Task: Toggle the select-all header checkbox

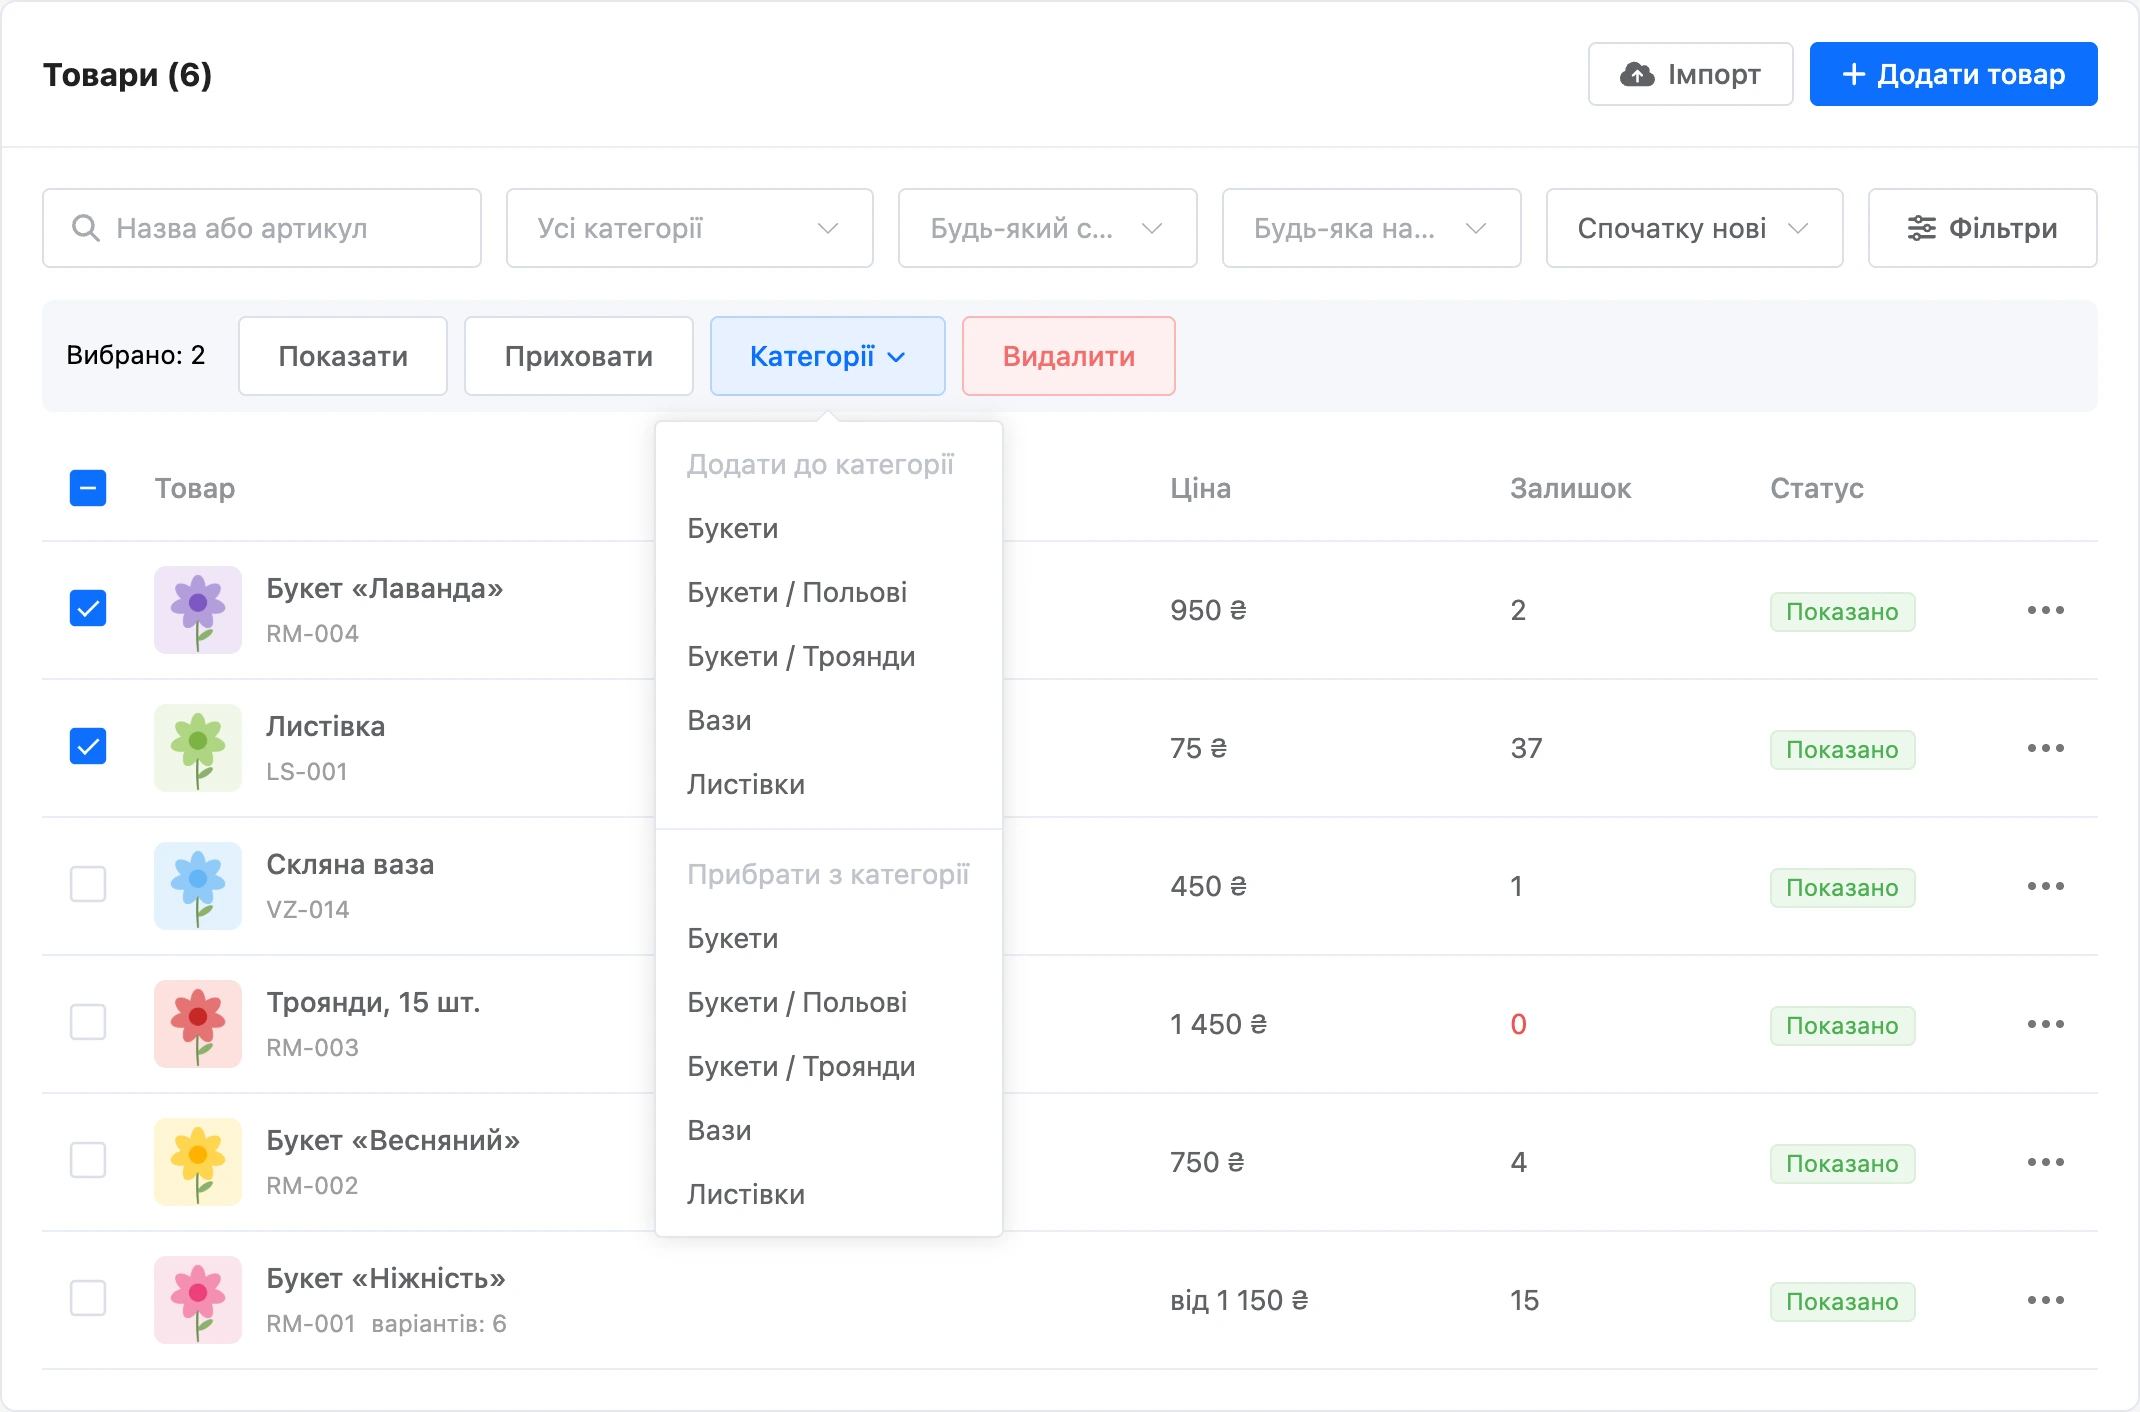Action: point(88,488)
